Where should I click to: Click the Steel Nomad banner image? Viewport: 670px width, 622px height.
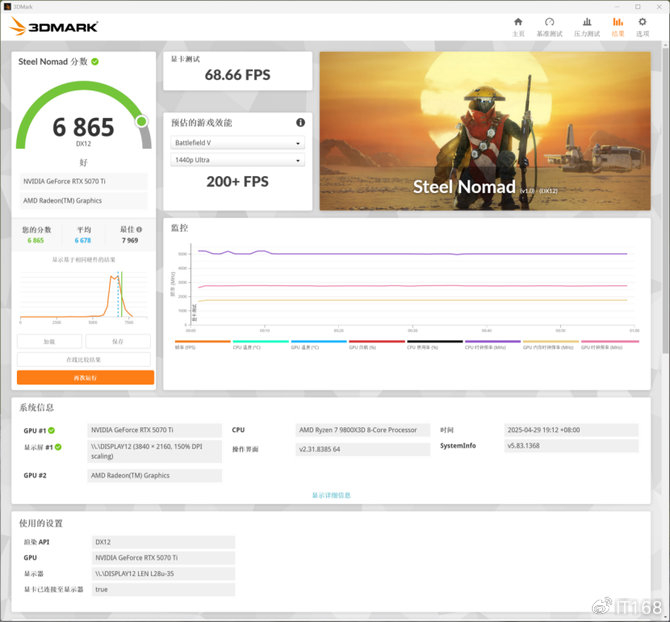[485, 131]
